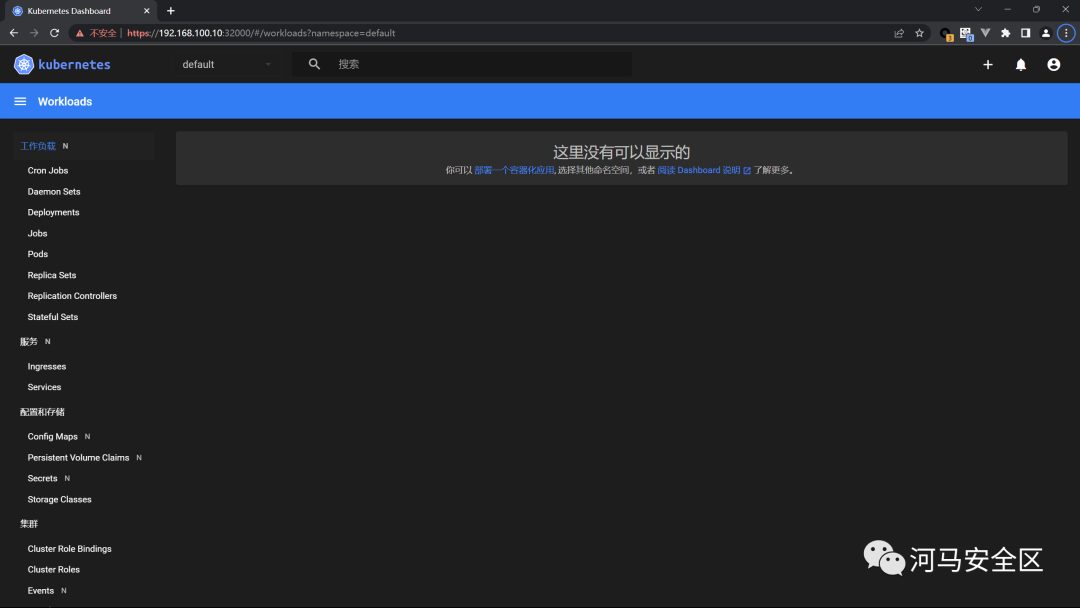Open the notifications bell icon
1080x608 pixels.
point(1020,64)
